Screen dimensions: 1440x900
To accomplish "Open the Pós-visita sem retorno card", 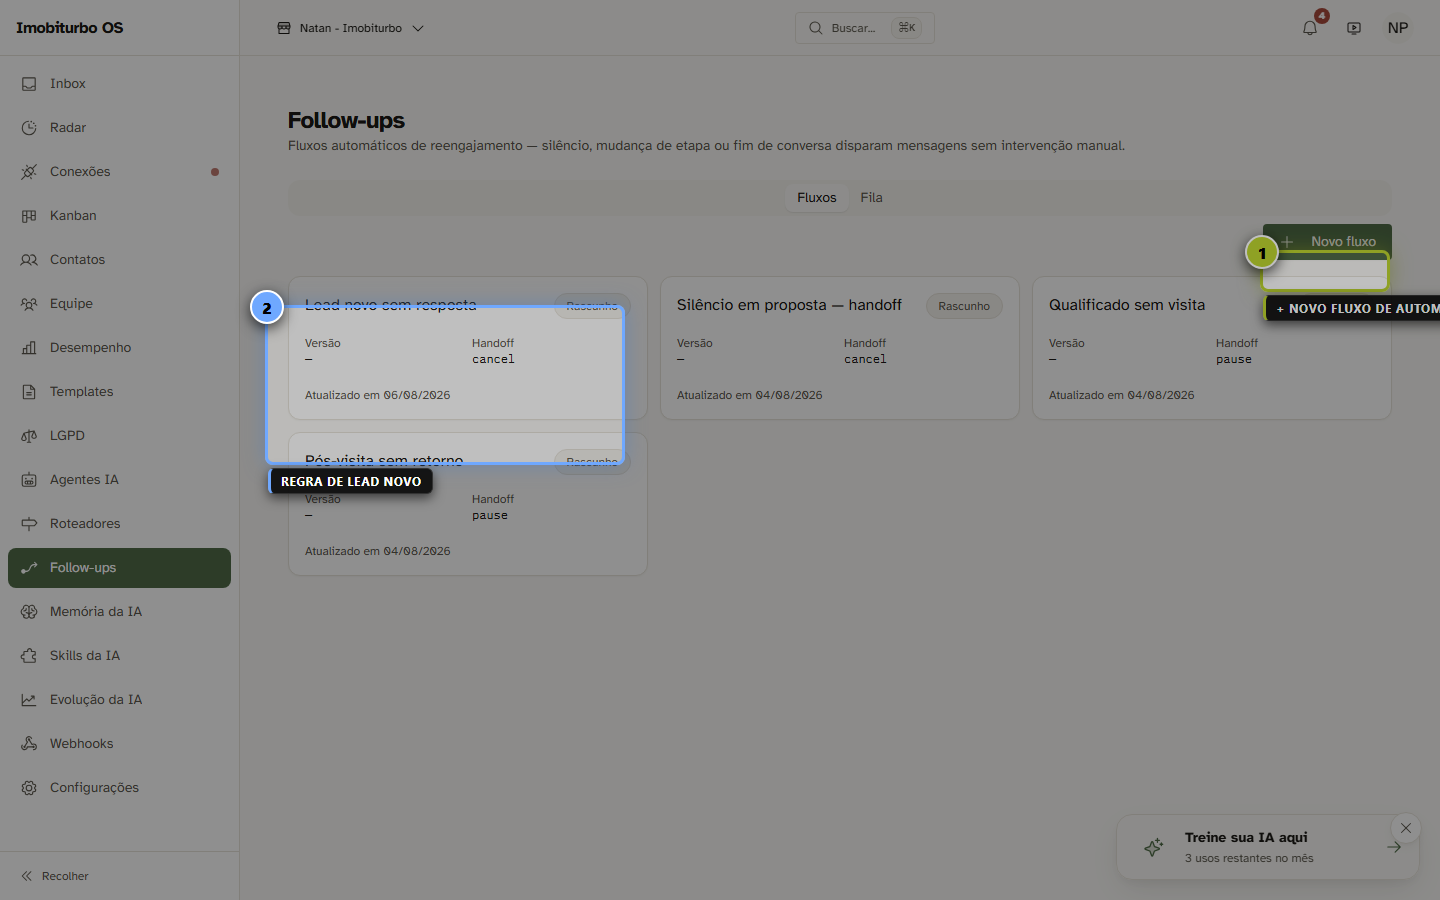I will coord(468,504).
